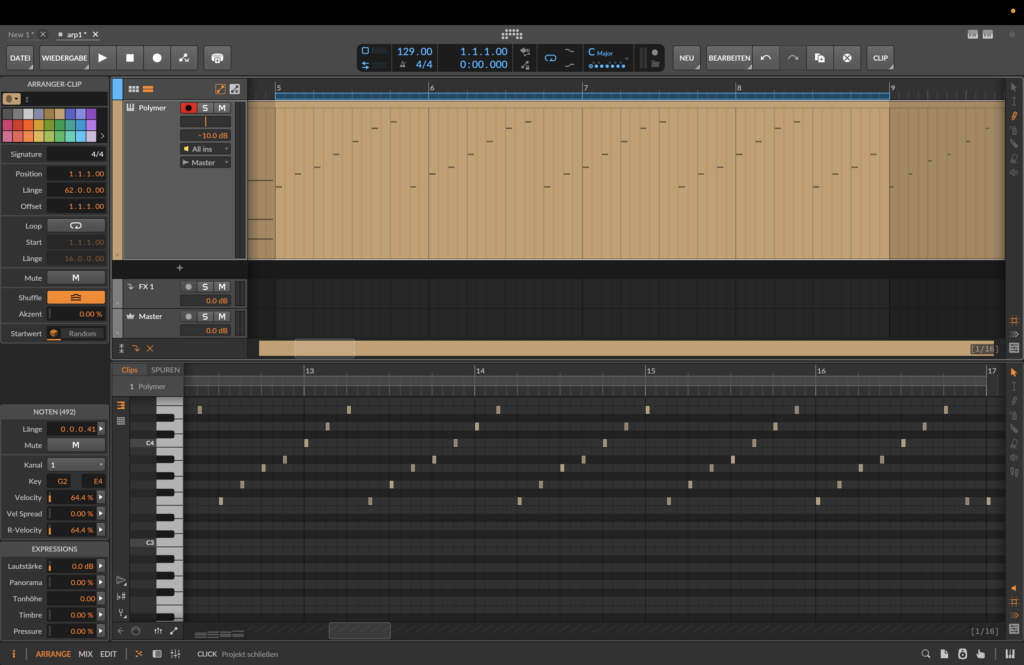This screenshot has height=665, width=1024.
Task: Open the All ins input dropdown
Action: 205,149
